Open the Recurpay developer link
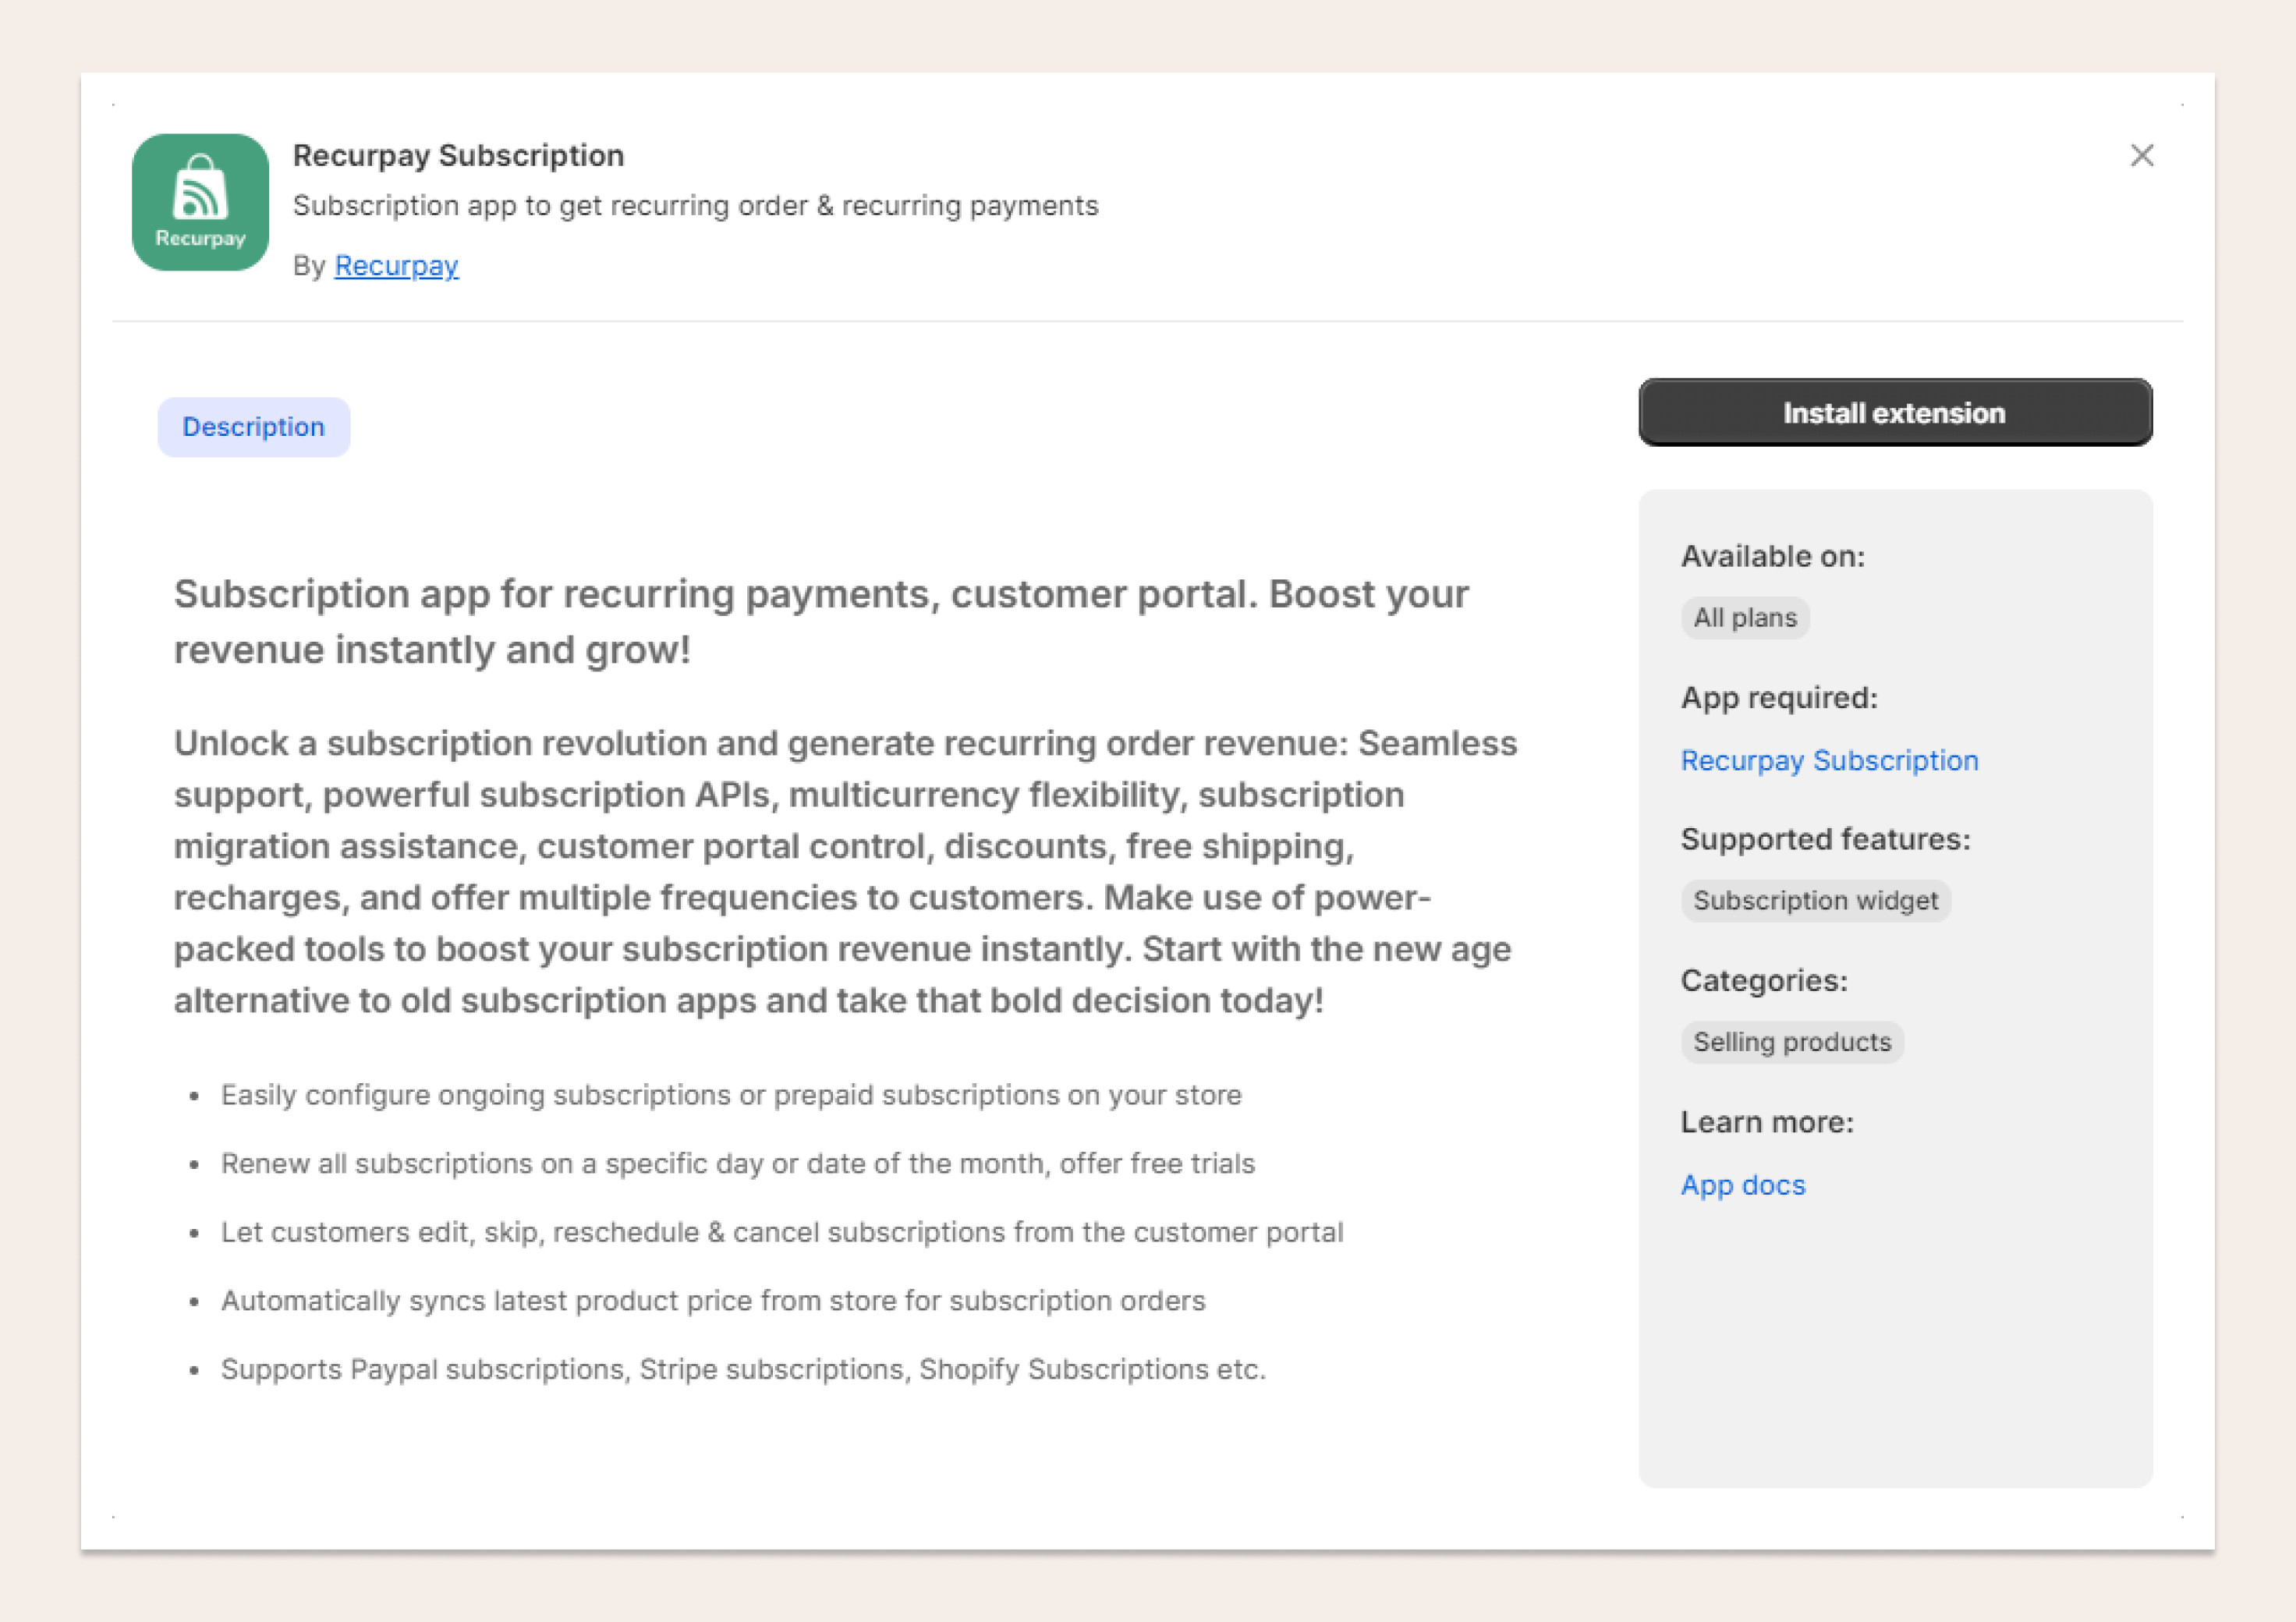Screen dimensions: 2296x1622 pos(396,266)
